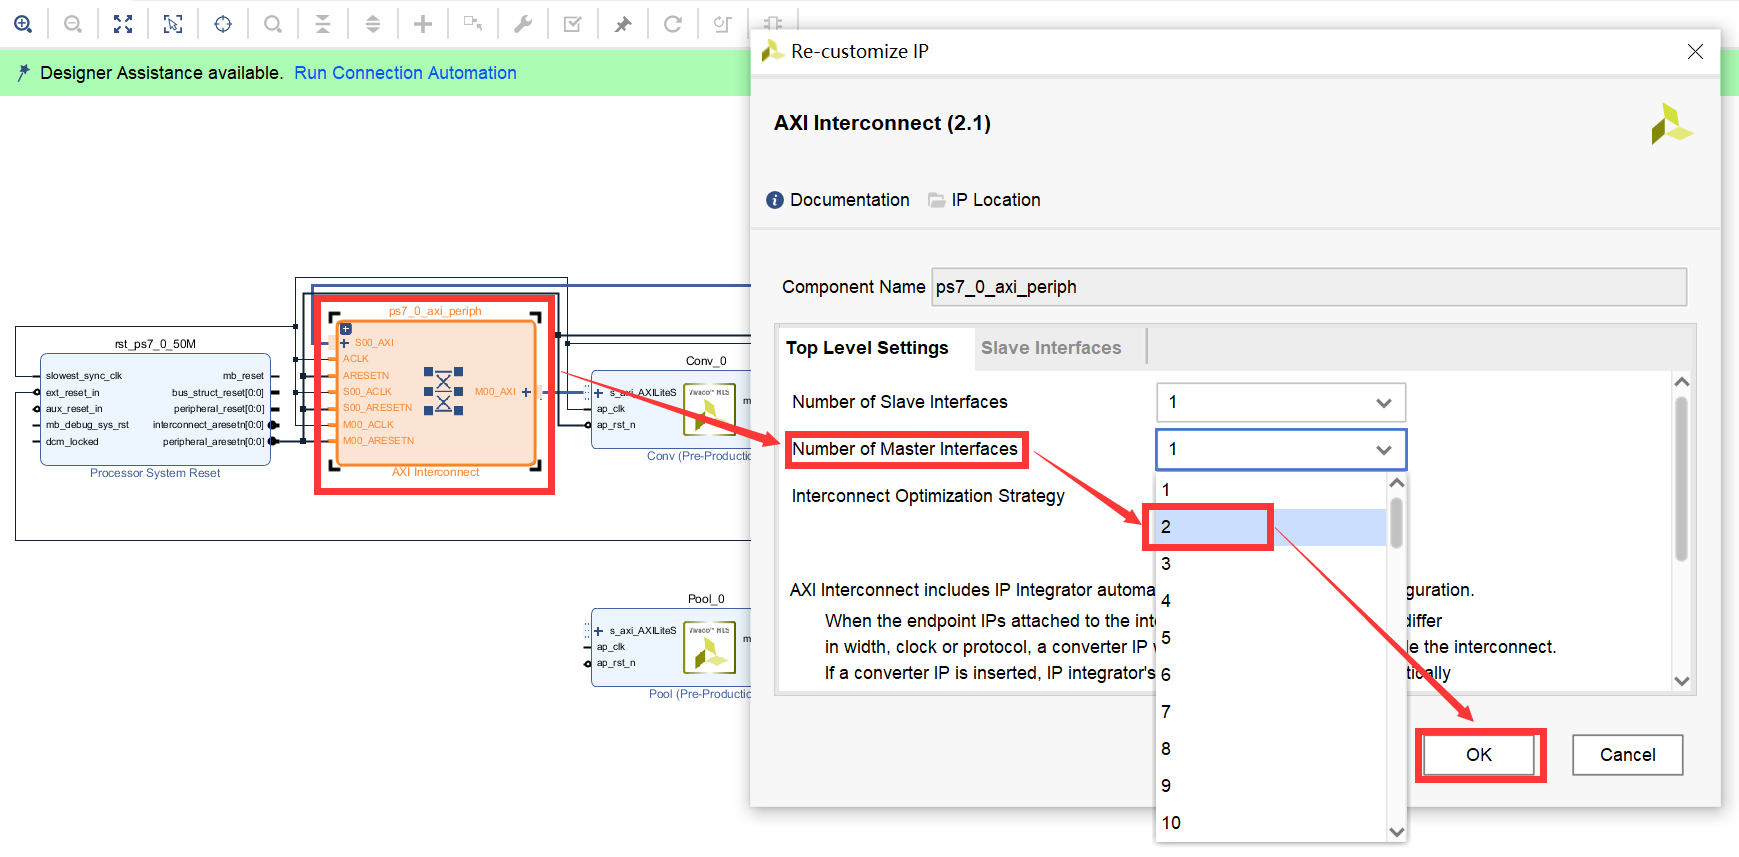Click the Regenerate Layout refresh icon
Image resolution: width=1739 pixels, height=857 pixels.
coord(673,24)
